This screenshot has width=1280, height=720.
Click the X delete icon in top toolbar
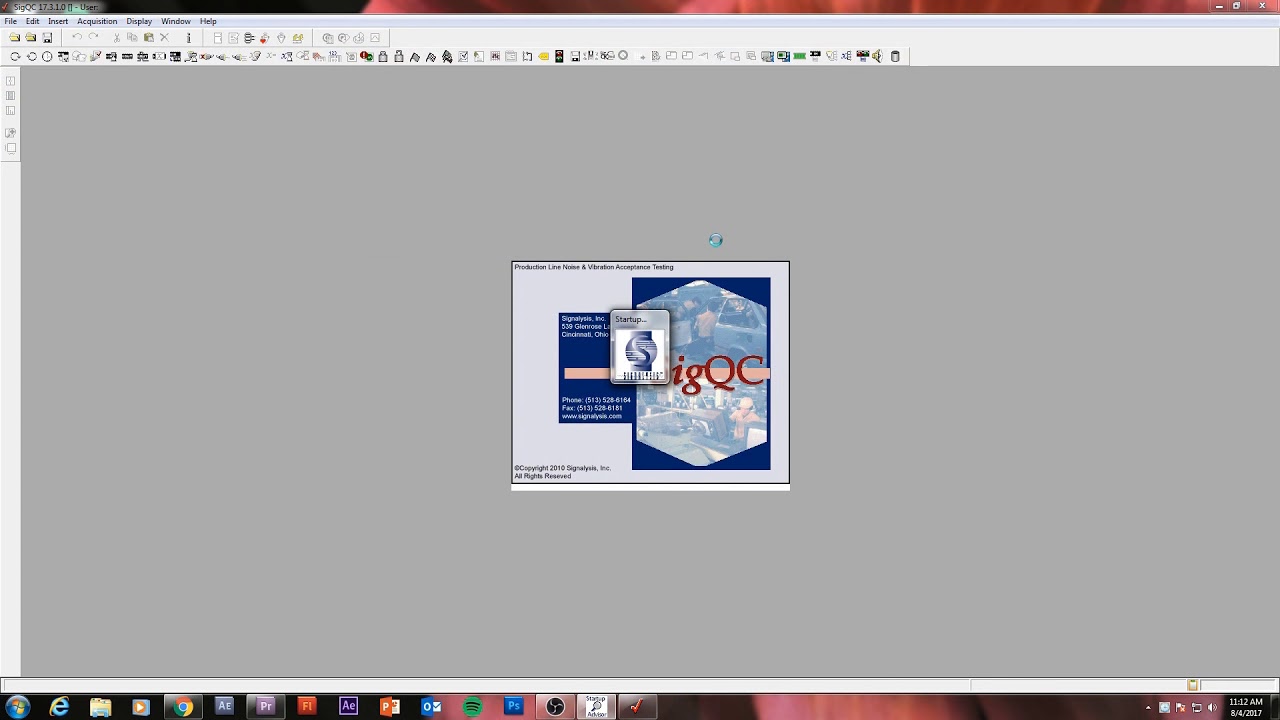(x=164, y=38)
